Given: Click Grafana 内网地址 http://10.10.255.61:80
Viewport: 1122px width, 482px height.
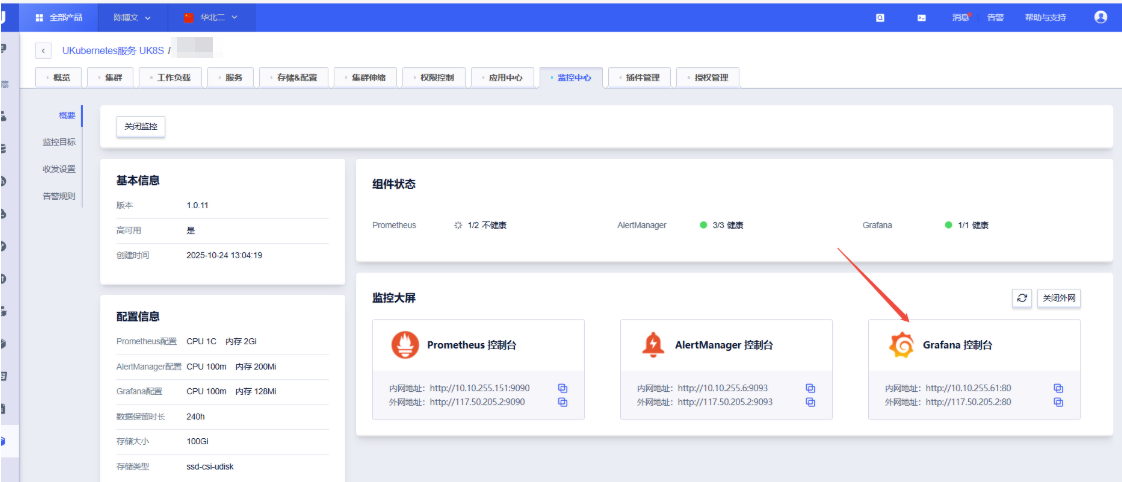Looking at the screenshot, I should (x=968, y=388).
